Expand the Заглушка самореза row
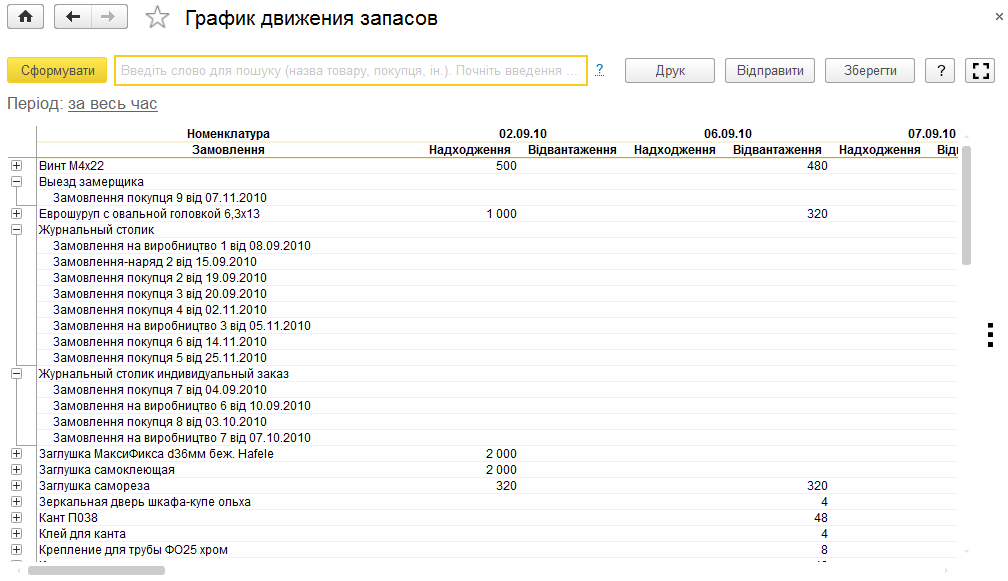The width and height of the screenshot is (1008, 581). [17, 486]
